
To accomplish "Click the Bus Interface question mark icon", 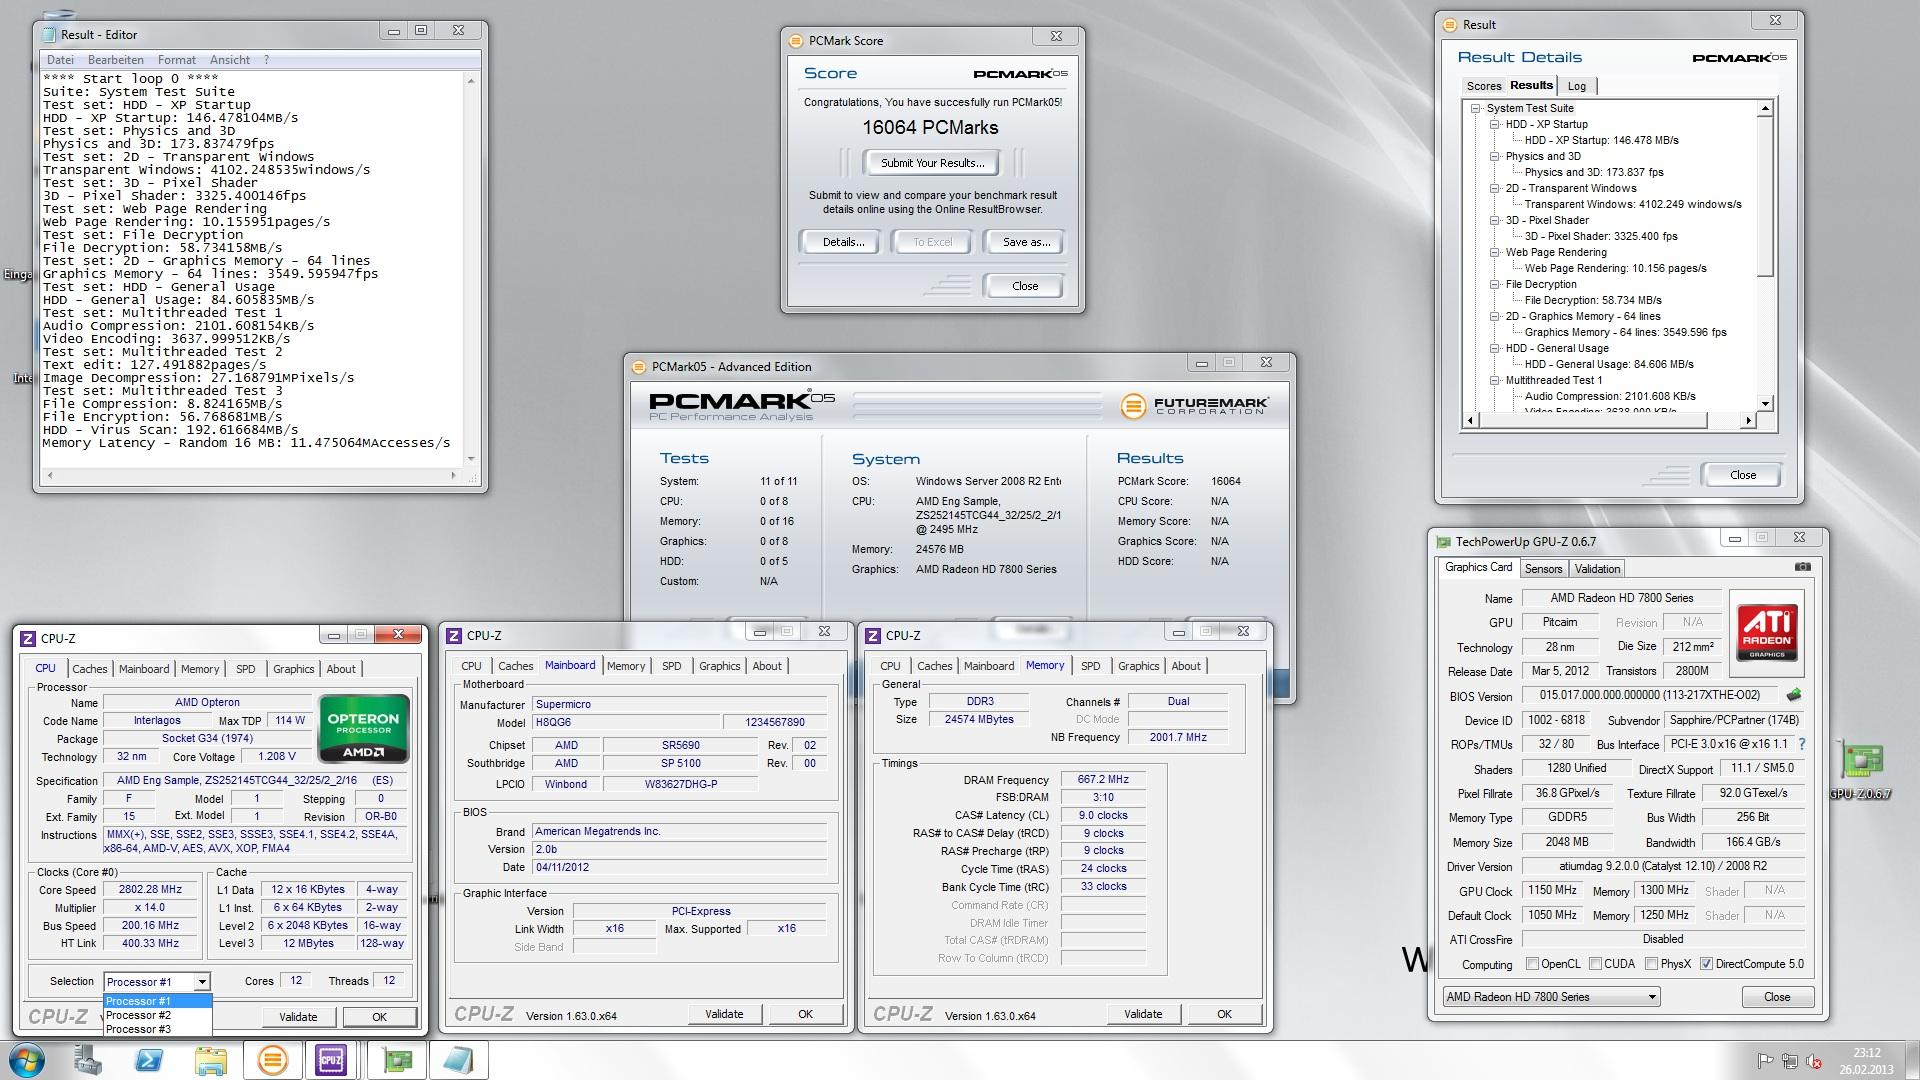I will [x=1802, y=744].
